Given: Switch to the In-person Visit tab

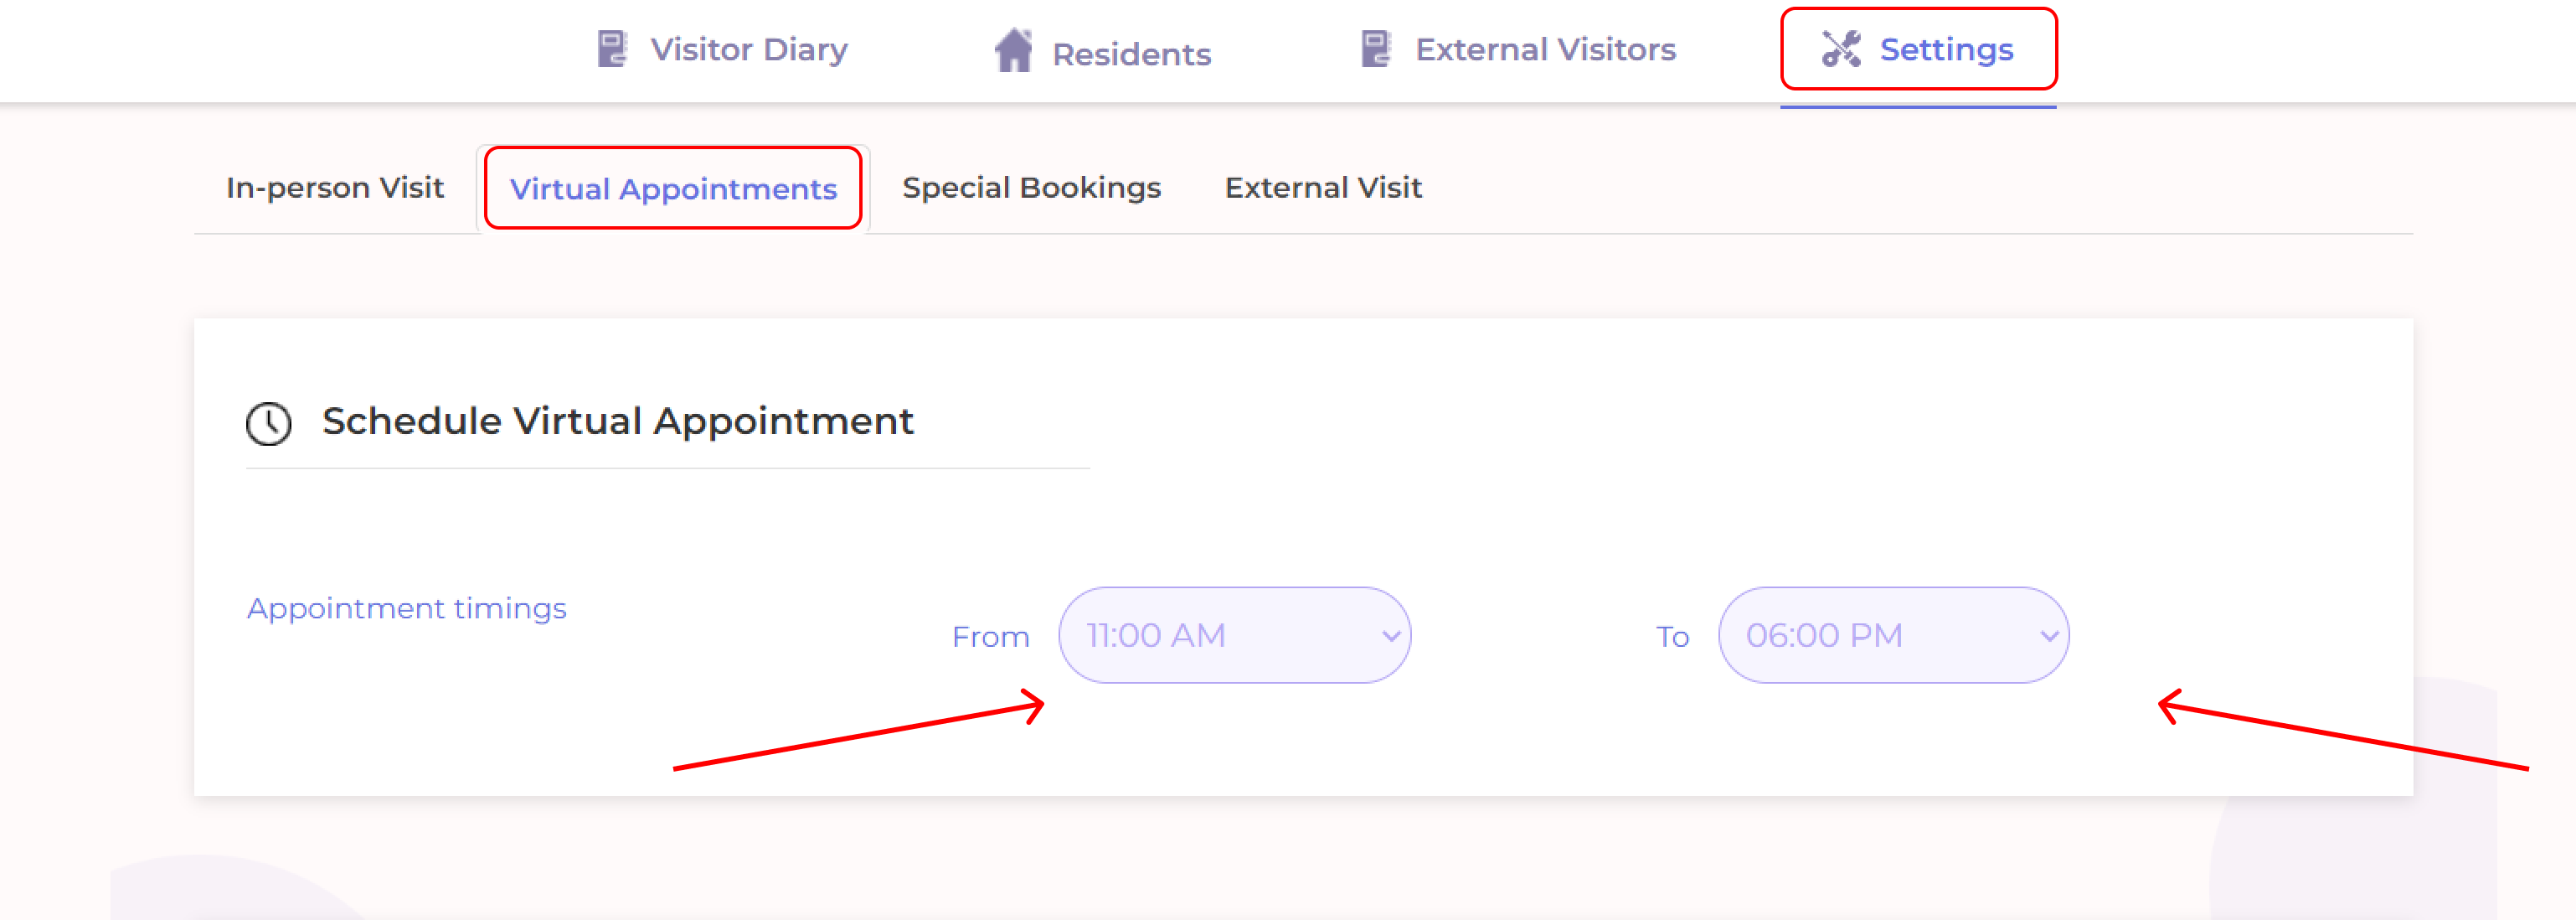Looking at the screenshot, I should click(x=335, y=188).
